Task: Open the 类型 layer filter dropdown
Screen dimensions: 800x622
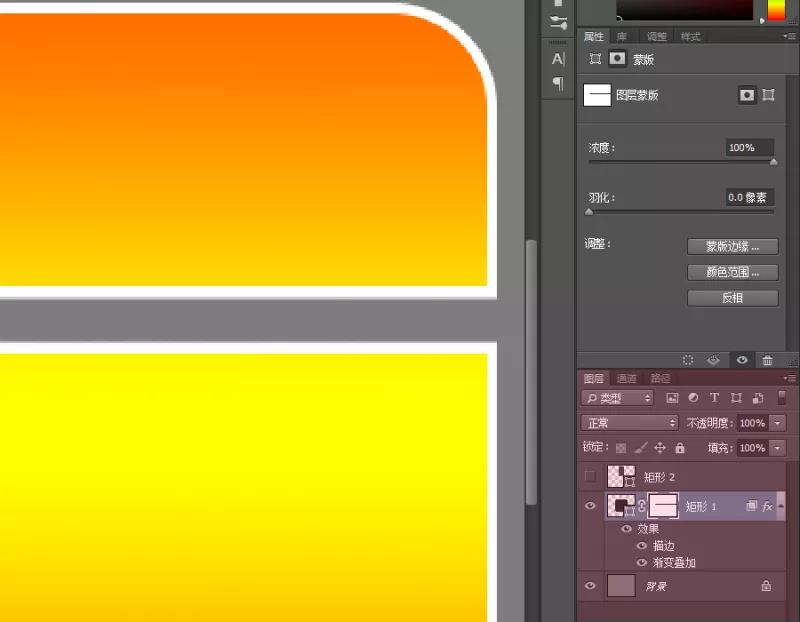Action: click(x=617, y=398)
